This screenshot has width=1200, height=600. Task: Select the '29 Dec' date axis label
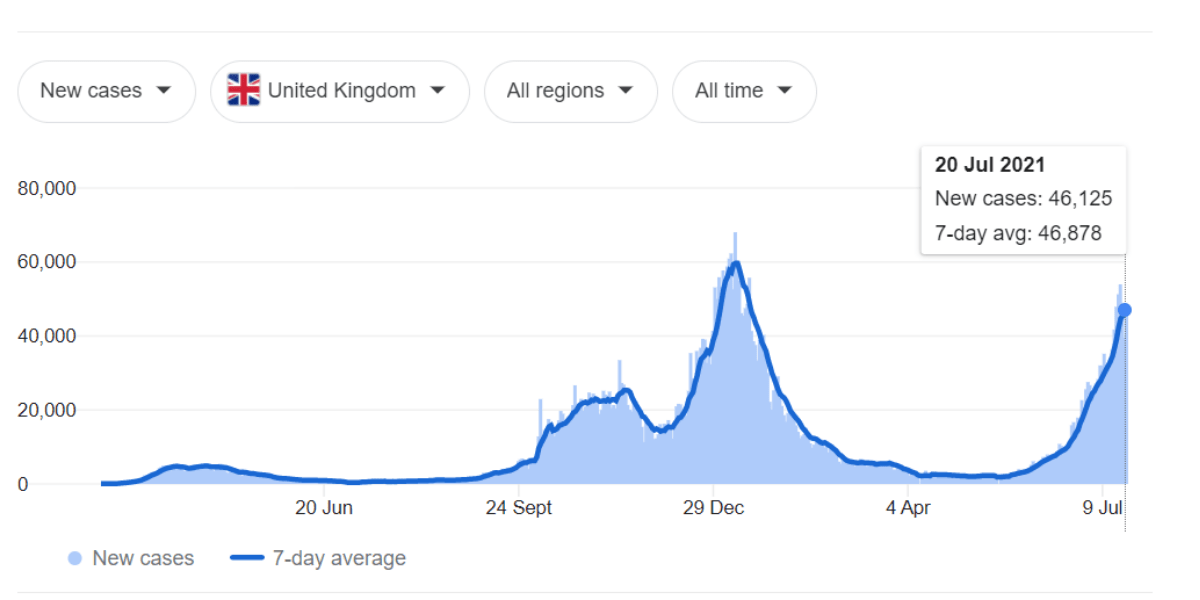[x=713, y=508]
